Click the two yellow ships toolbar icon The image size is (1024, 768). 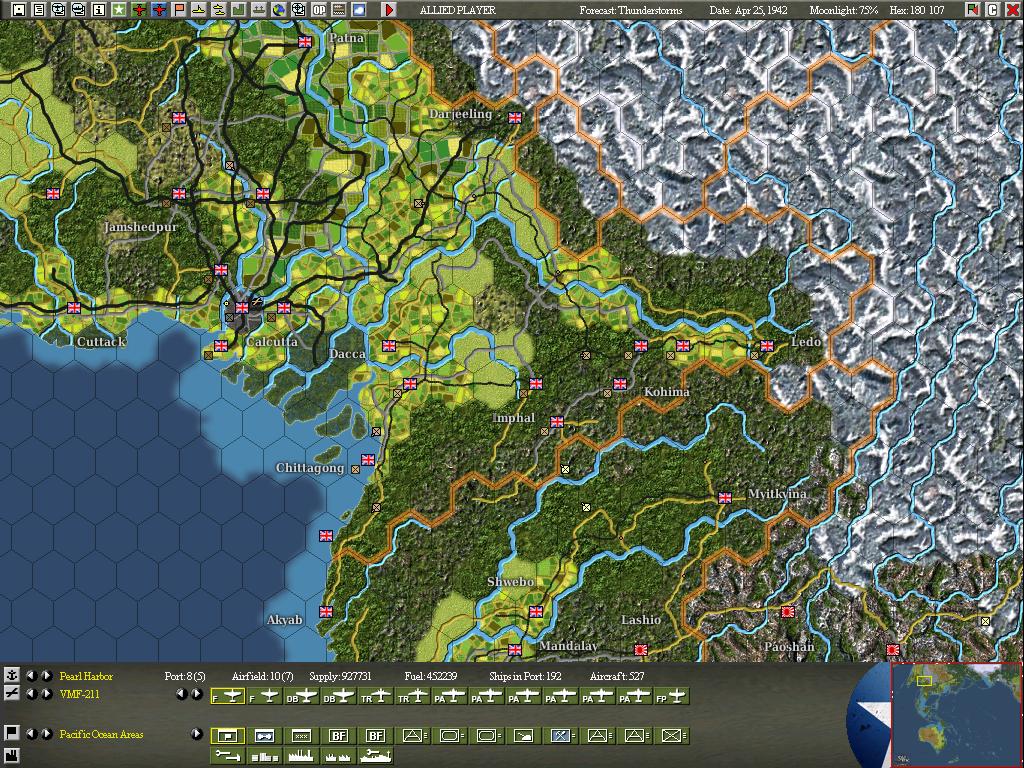click(219, 10)
